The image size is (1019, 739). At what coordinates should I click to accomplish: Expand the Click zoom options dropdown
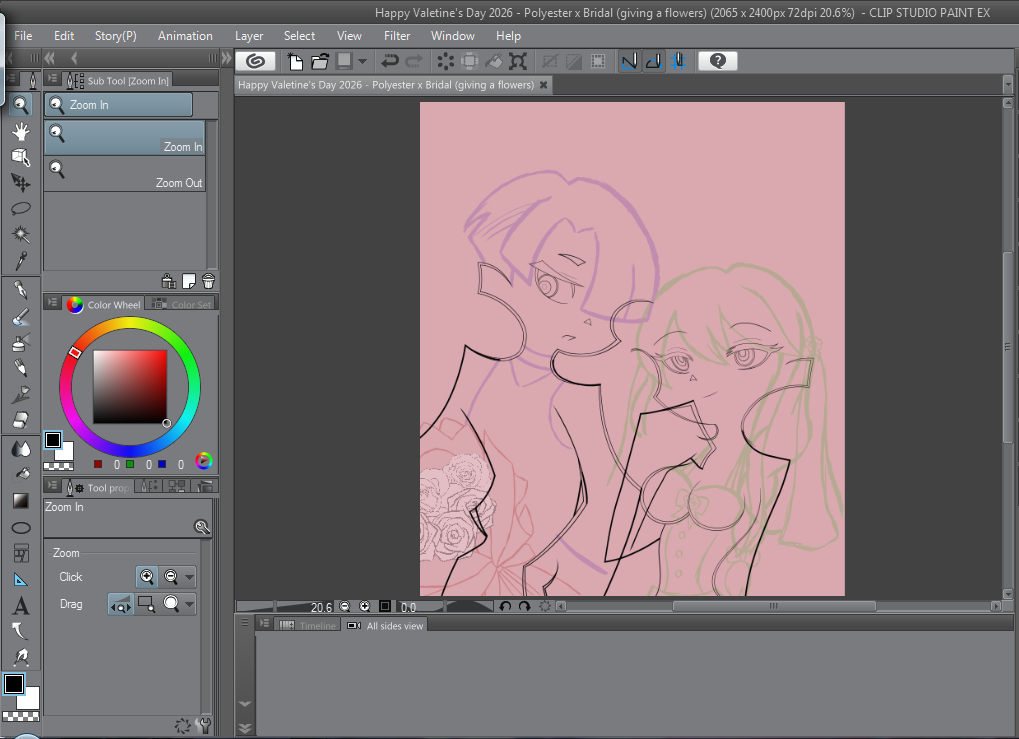(x=189, y=577)
